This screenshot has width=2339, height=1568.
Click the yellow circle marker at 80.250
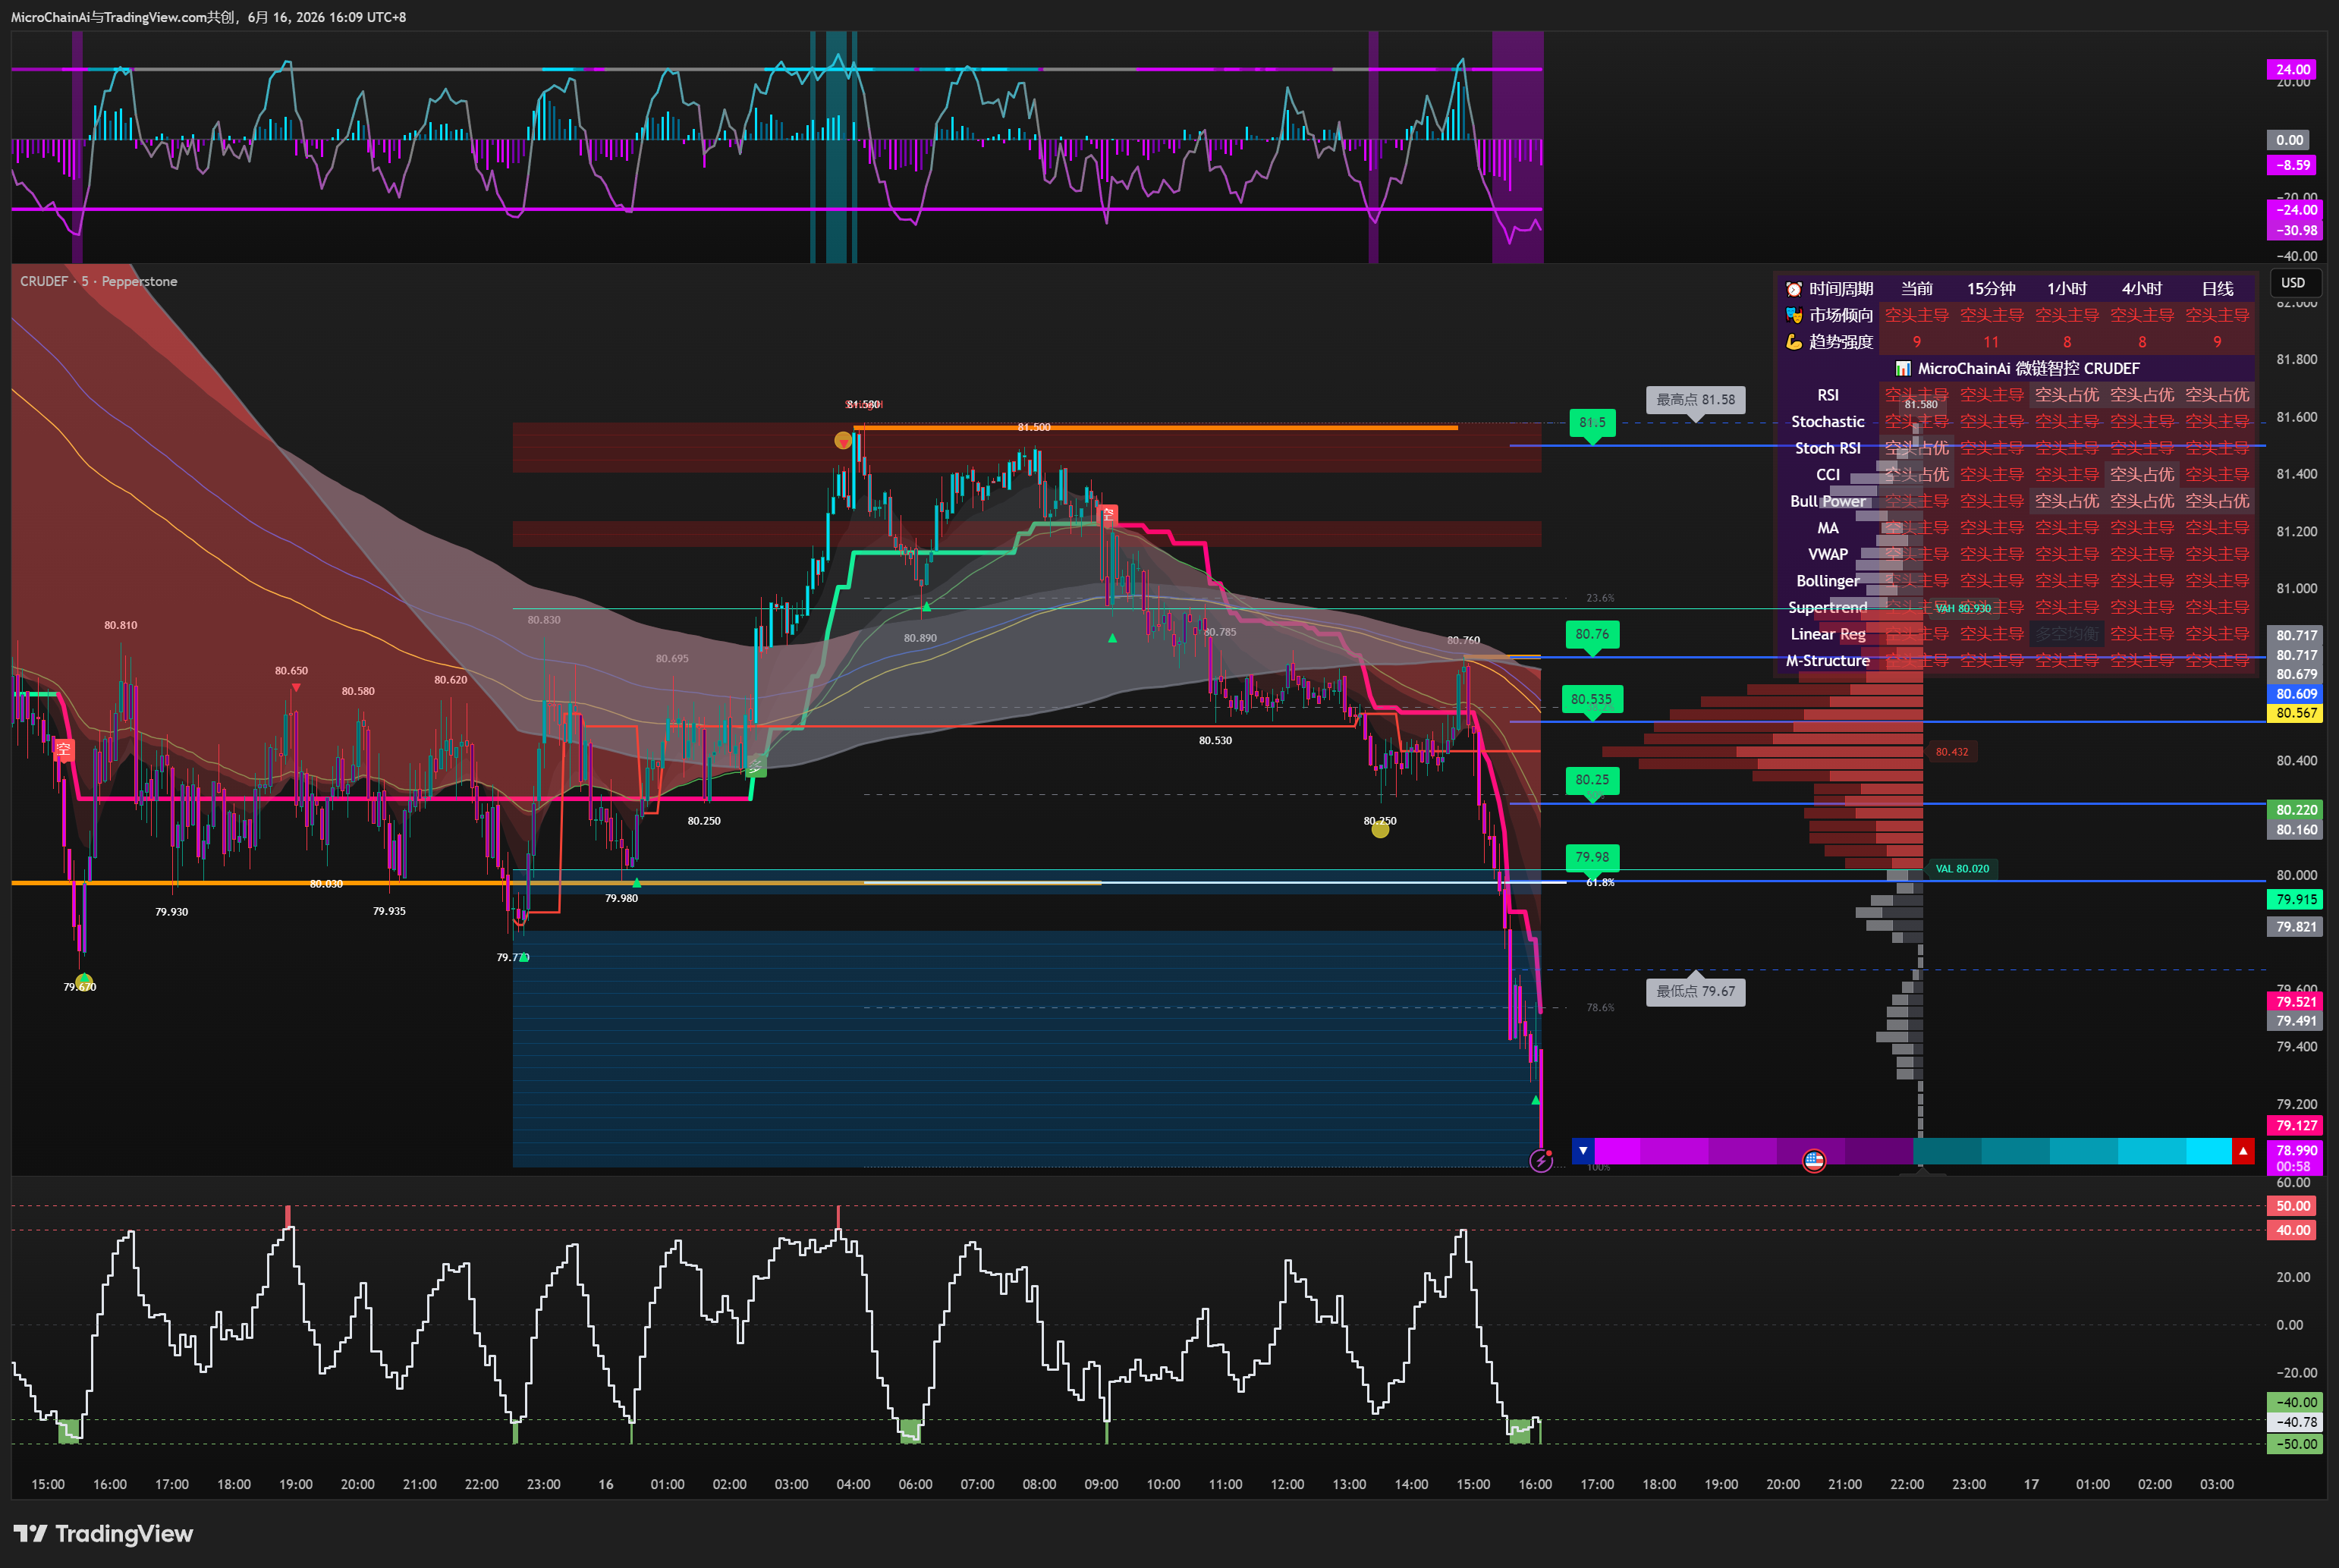1380,829
